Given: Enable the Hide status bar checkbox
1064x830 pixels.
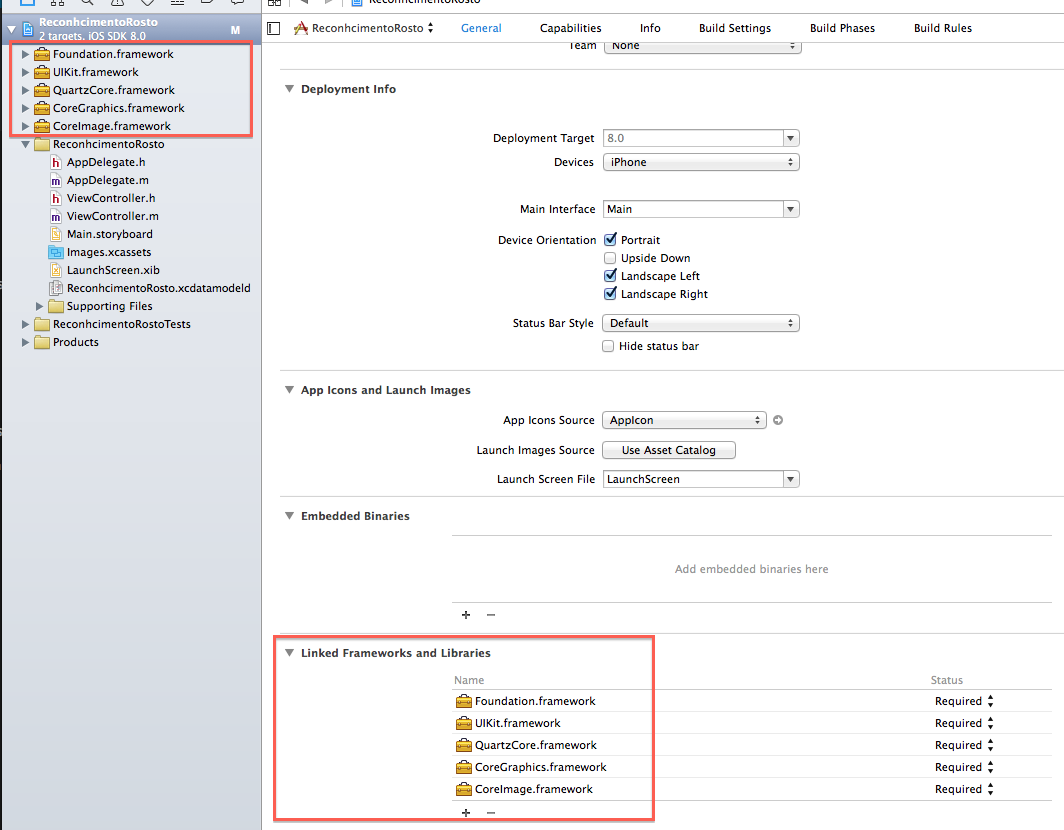Looking at the screenshot, I should pyautogui.click(x=608, y=346).
